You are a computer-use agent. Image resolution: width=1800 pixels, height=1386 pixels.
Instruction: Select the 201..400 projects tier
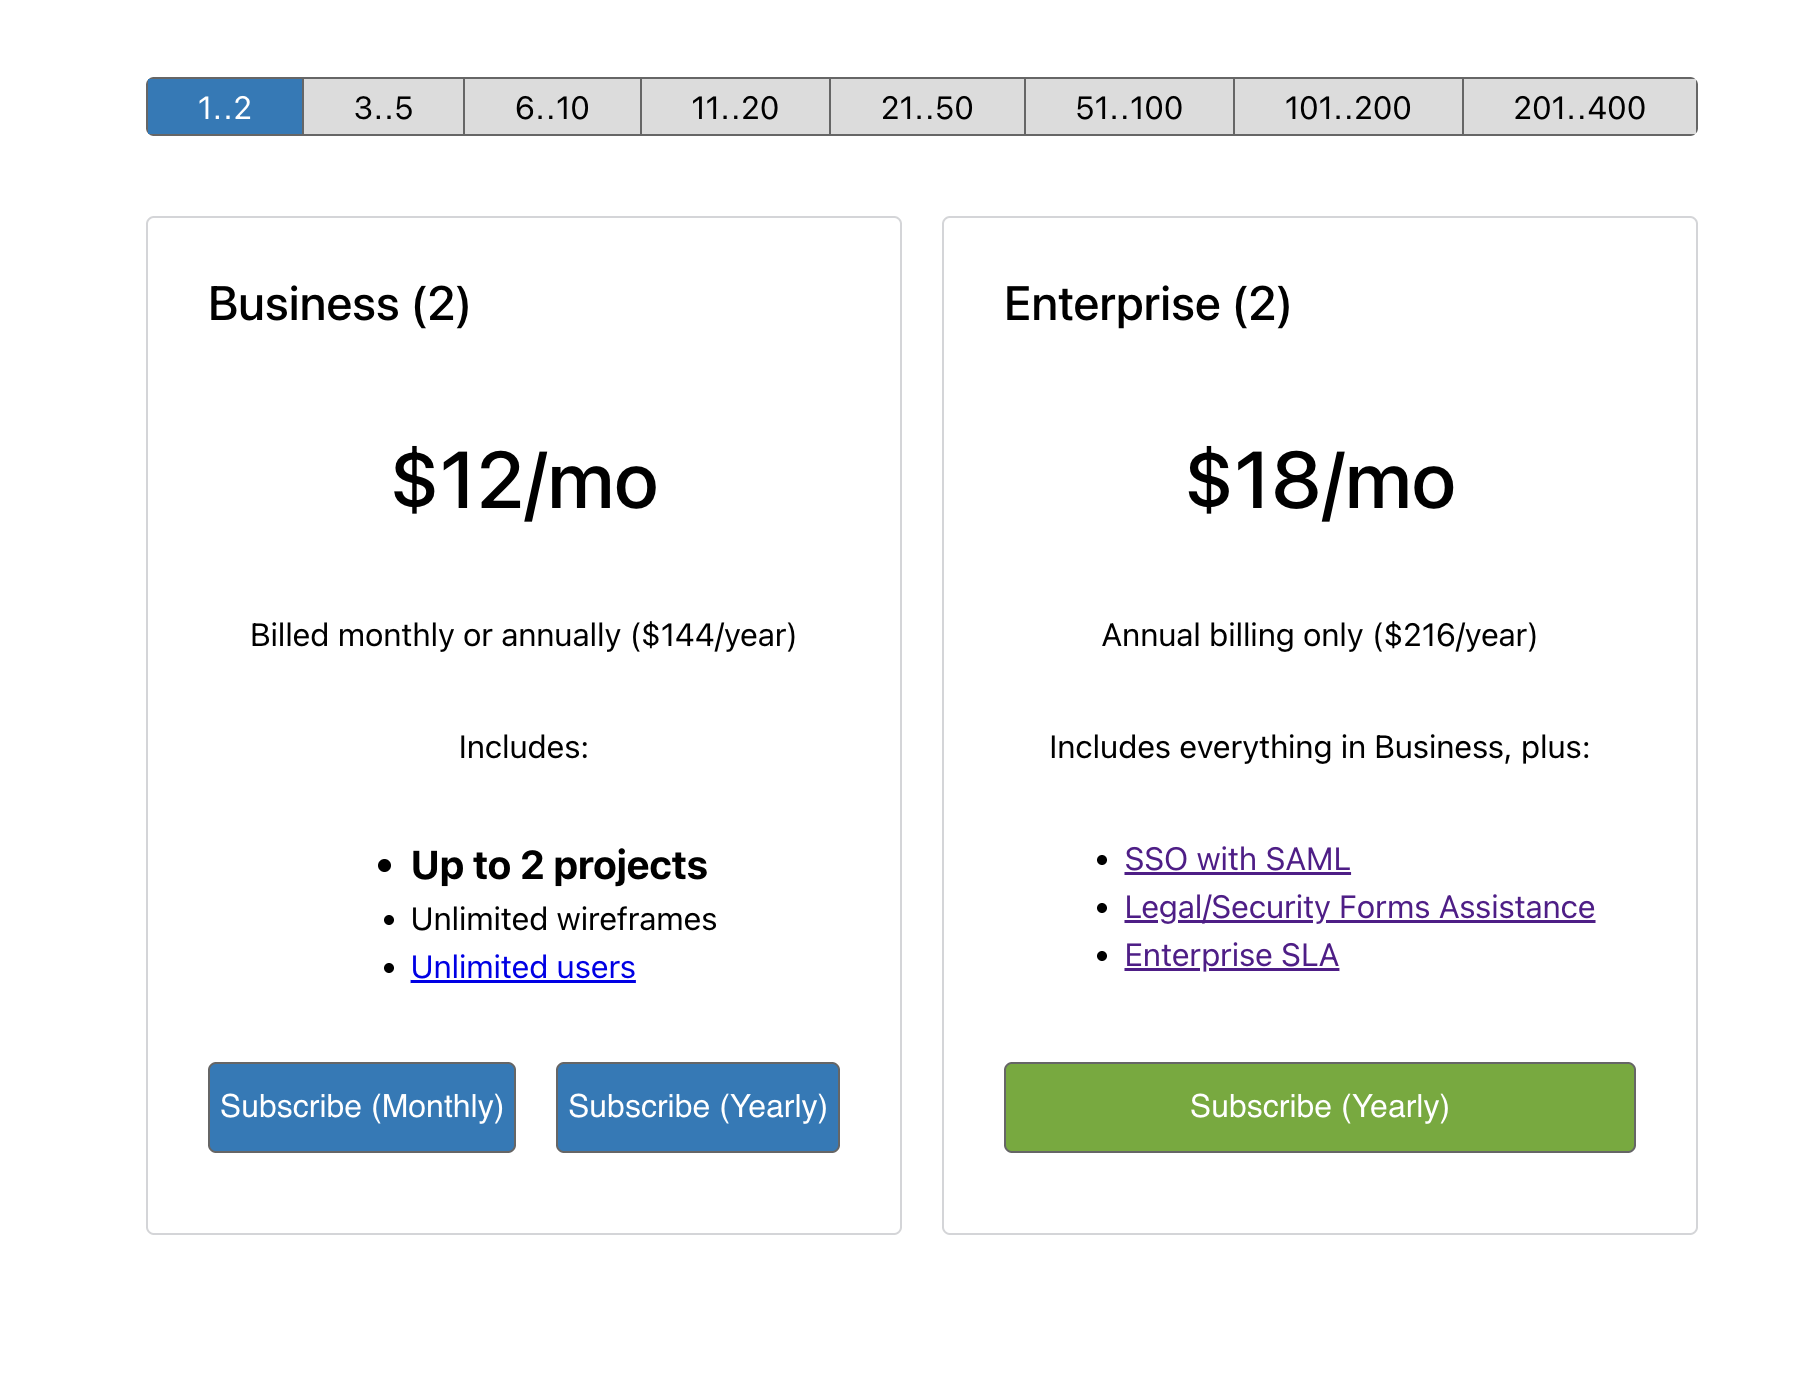click(1579, 107)
